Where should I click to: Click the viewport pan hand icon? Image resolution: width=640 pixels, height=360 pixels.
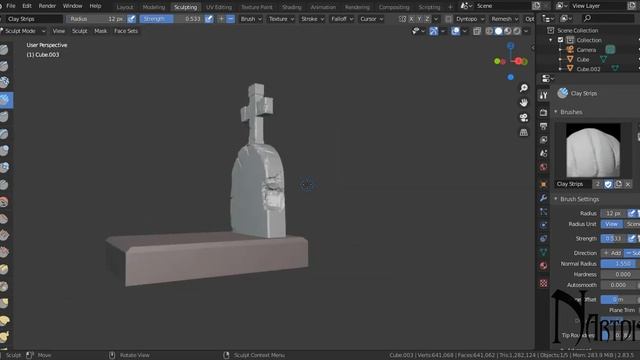[524, 103]
